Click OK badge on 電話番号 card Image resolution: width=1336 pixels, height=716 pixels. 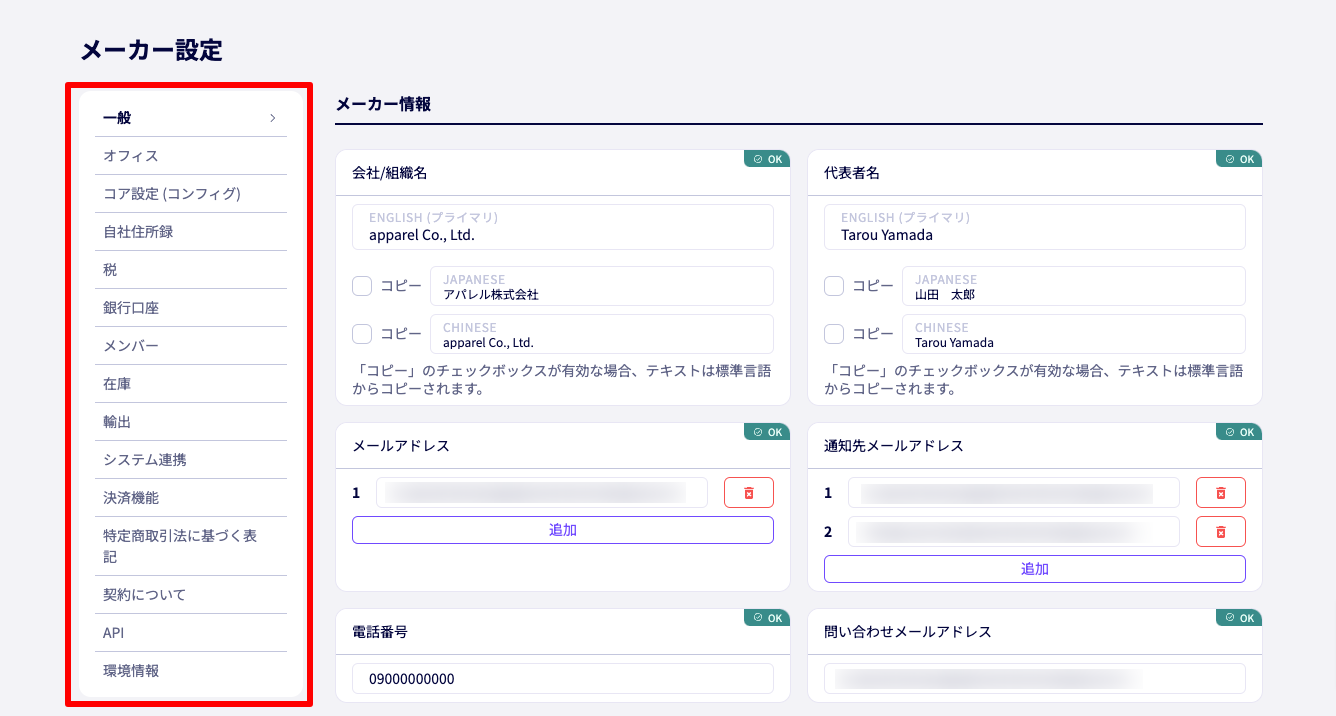click(x=767, y=618)
